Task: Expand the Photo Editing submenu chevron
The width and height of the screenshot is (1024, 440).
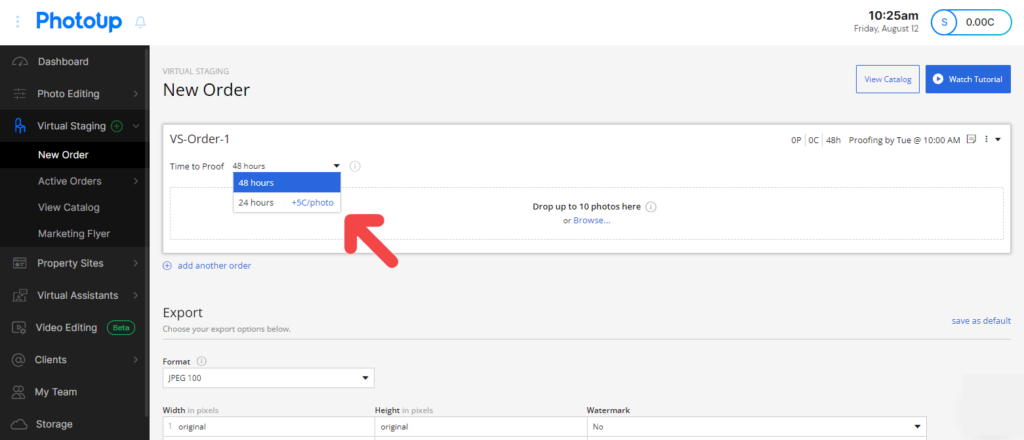Action: click(136, 94)
